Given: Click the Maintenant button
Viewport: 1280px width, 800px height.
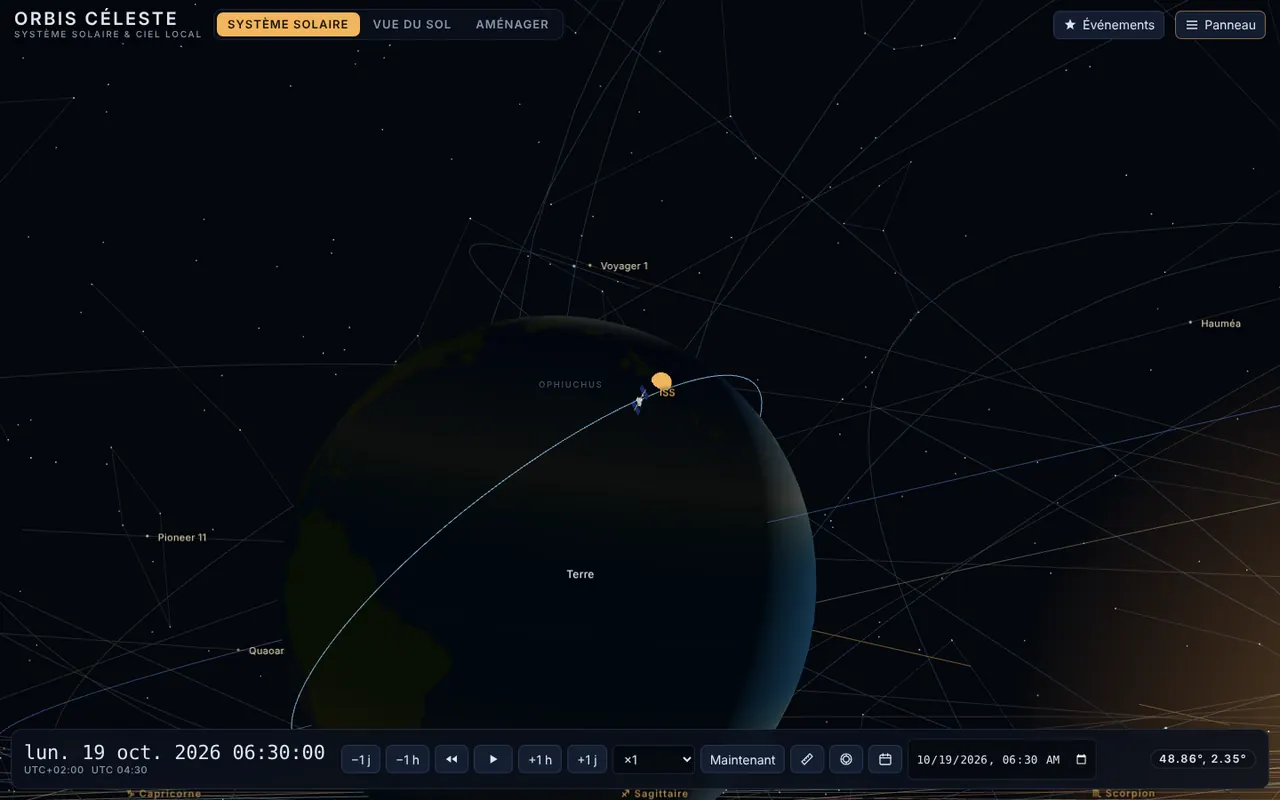Looking at the screenshot, I should 742,760.
